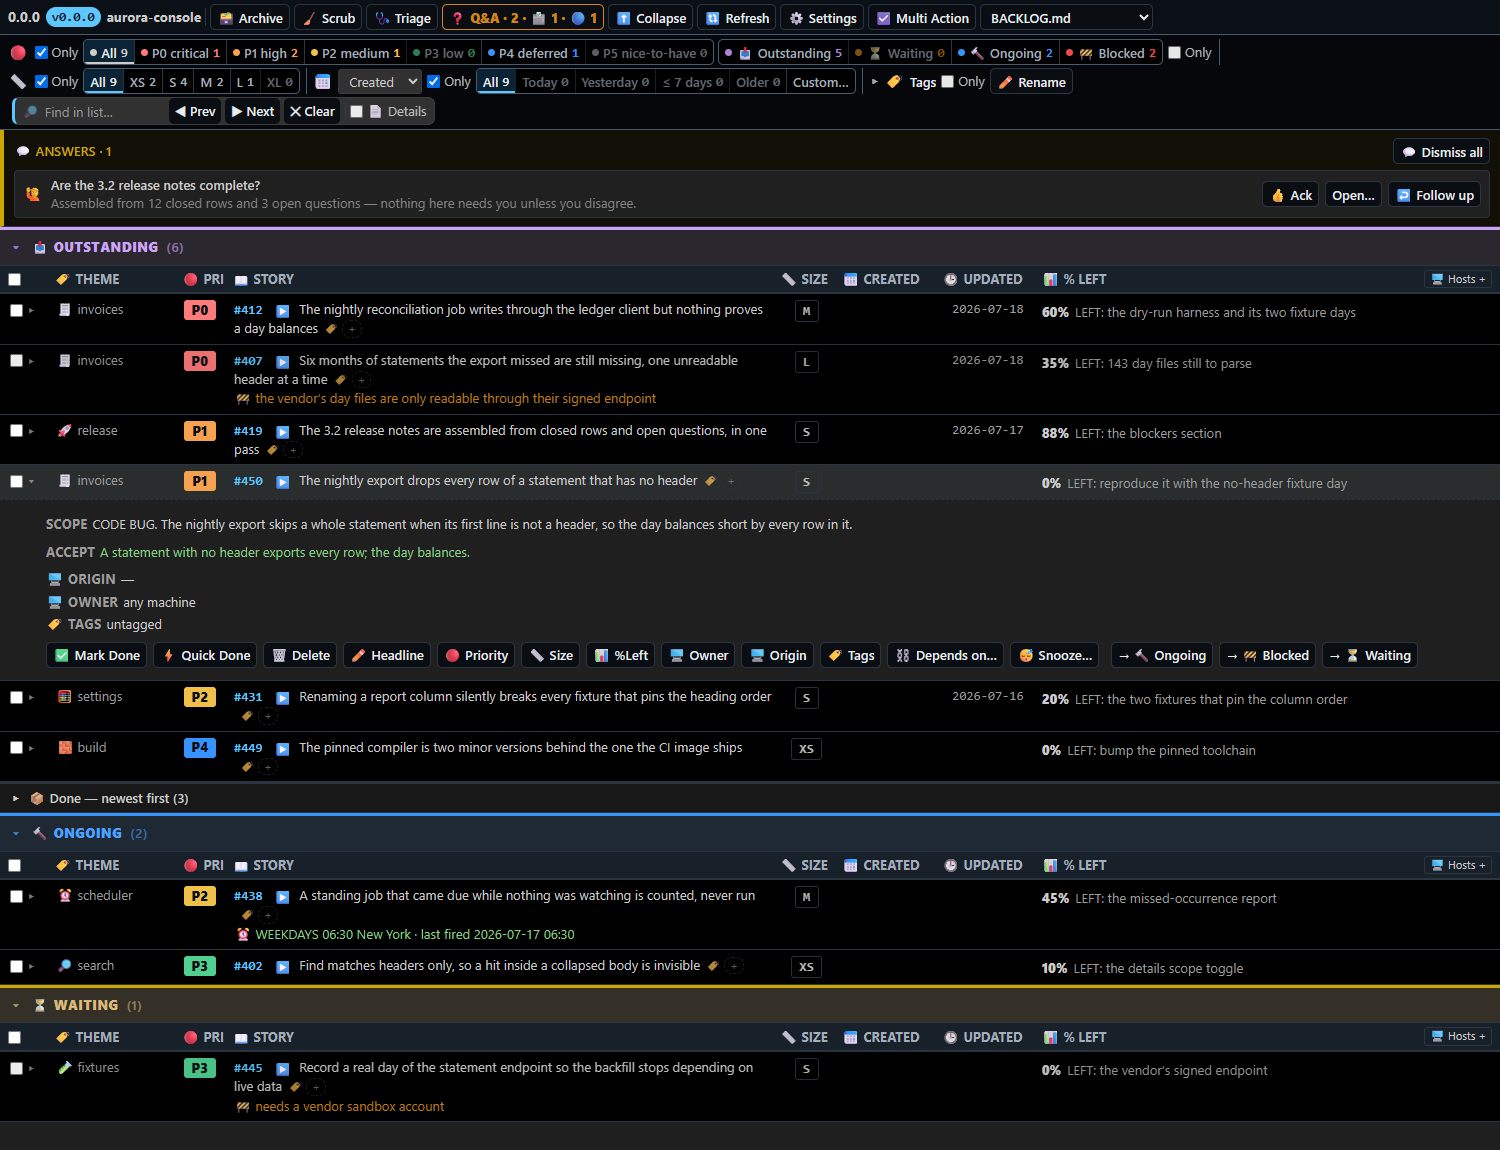Open the BACKLOG.md file dropdown

(1066, 18)
